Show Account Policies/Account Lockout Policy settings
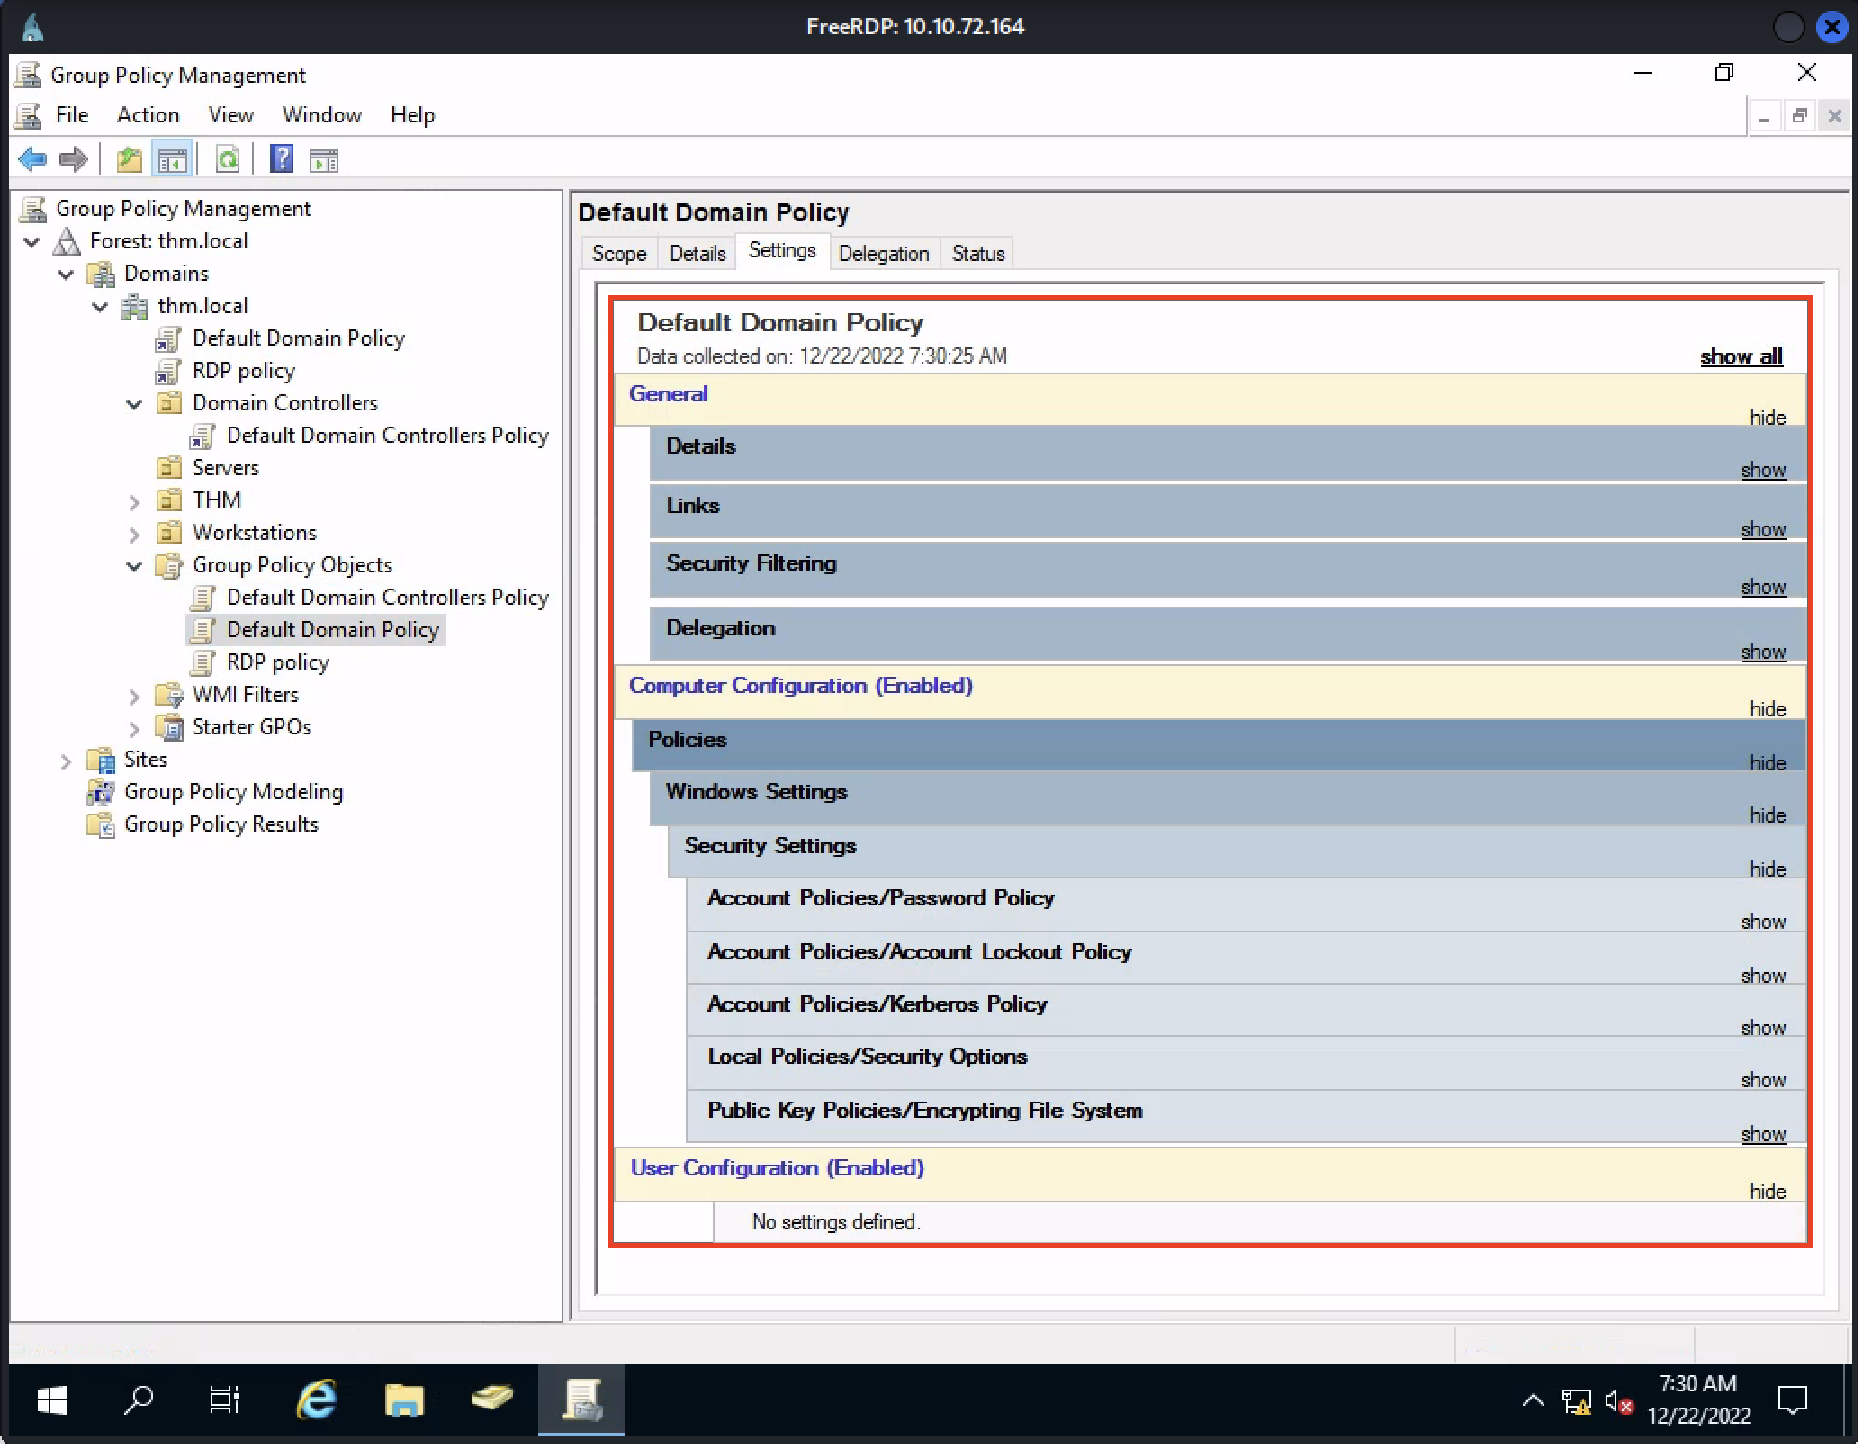Screen dimensions: 1858x1444 tap(1763, 976)
